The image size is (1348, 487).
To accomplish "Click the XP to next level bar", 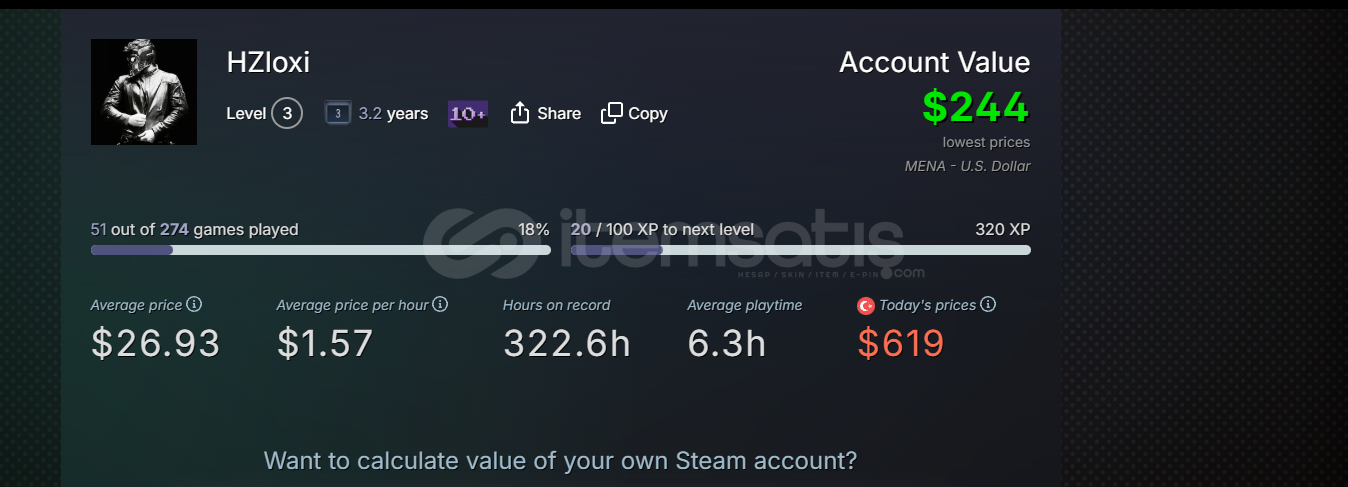I will click(801, 250).
